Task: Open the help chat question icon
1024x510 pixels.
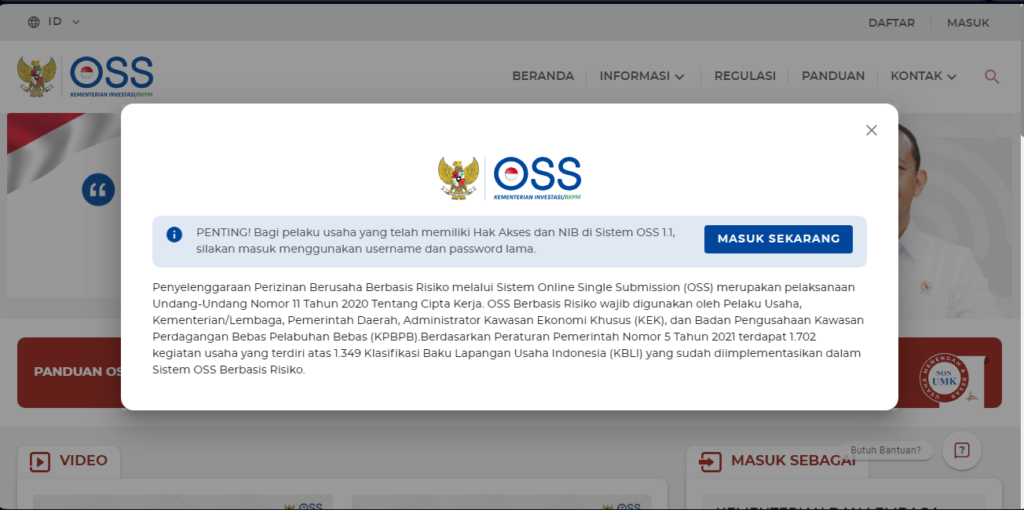Action: (x=961, y=450)
